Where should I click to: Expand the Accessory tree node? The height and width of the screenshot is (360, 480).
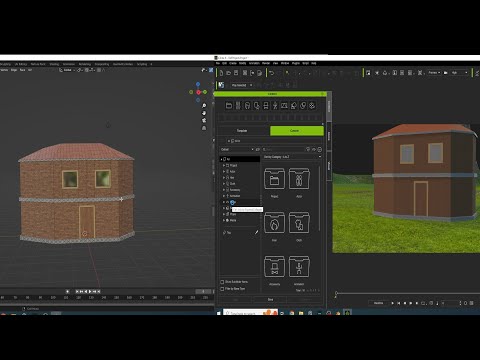[224, 190]
